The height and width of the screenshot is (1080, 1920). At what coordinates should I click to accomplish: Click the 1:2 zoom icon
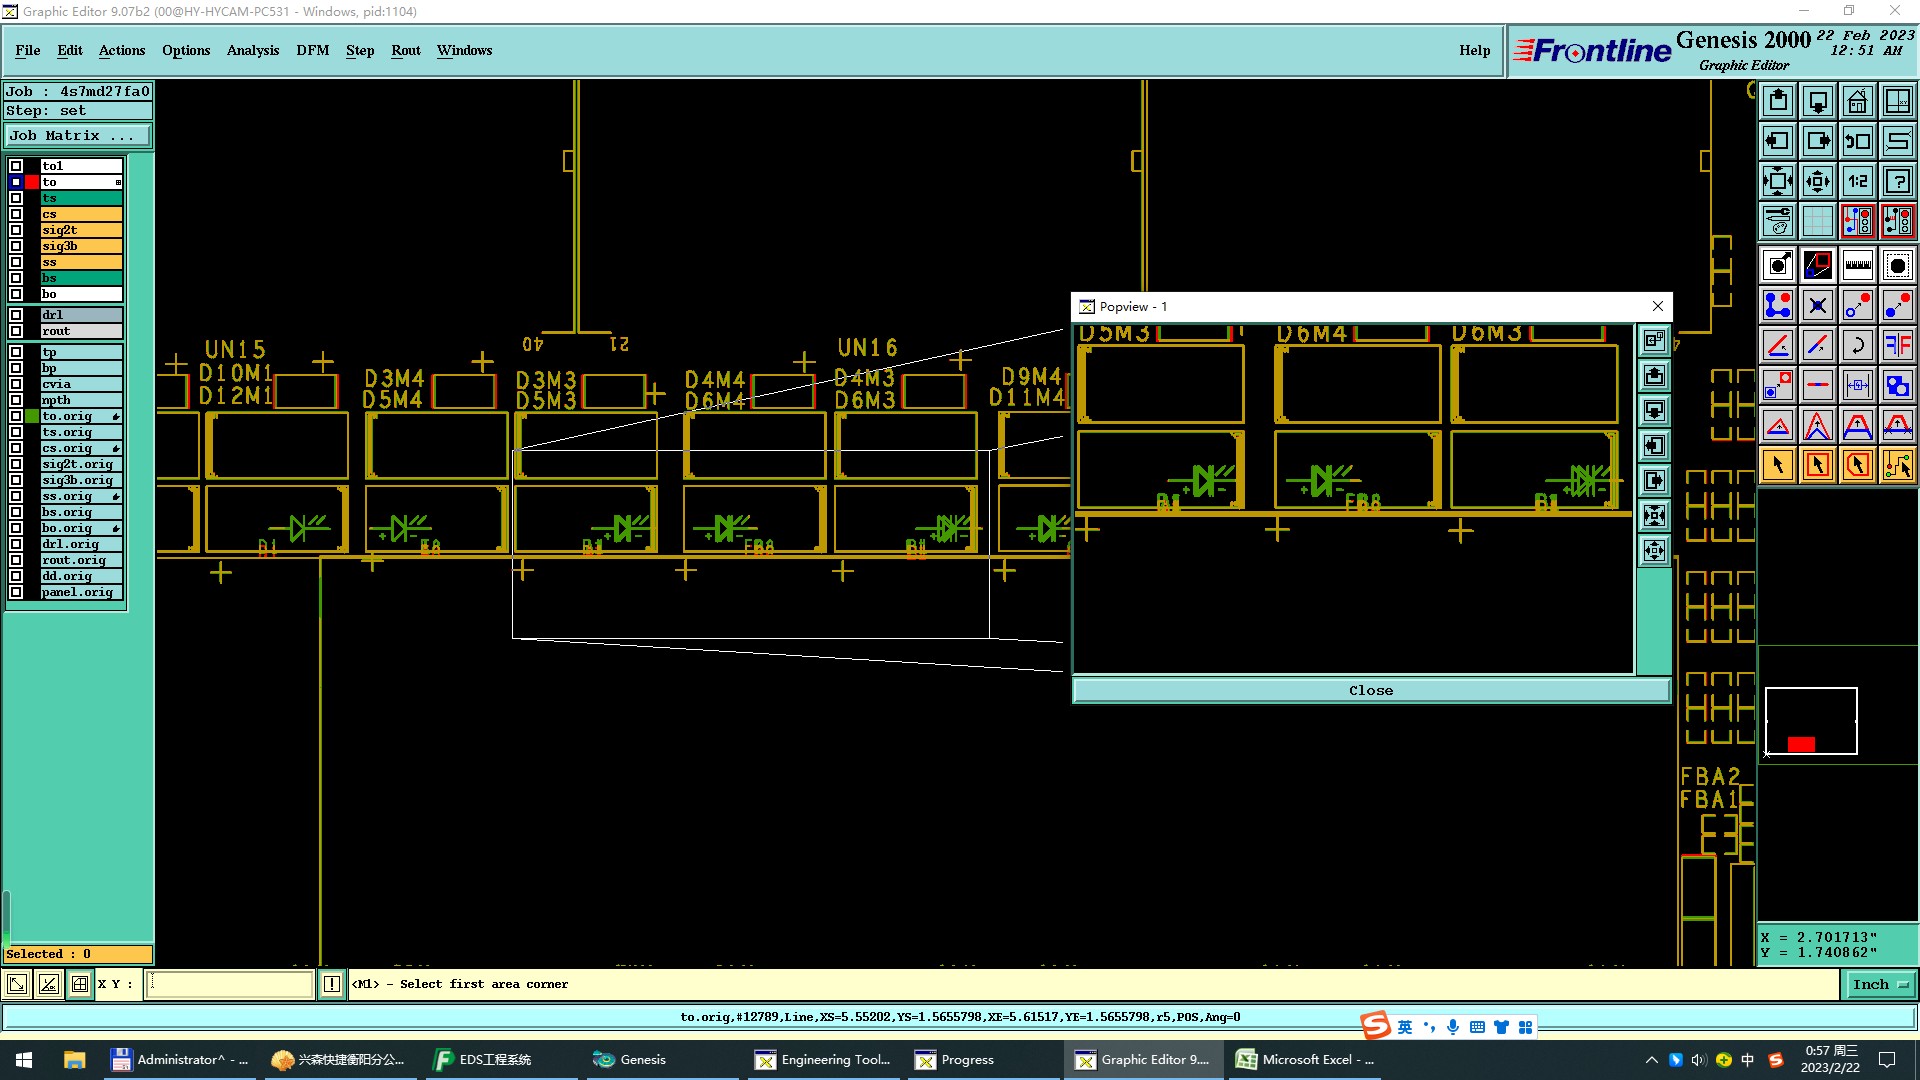pyautogui.click(x=1857, y=181)
